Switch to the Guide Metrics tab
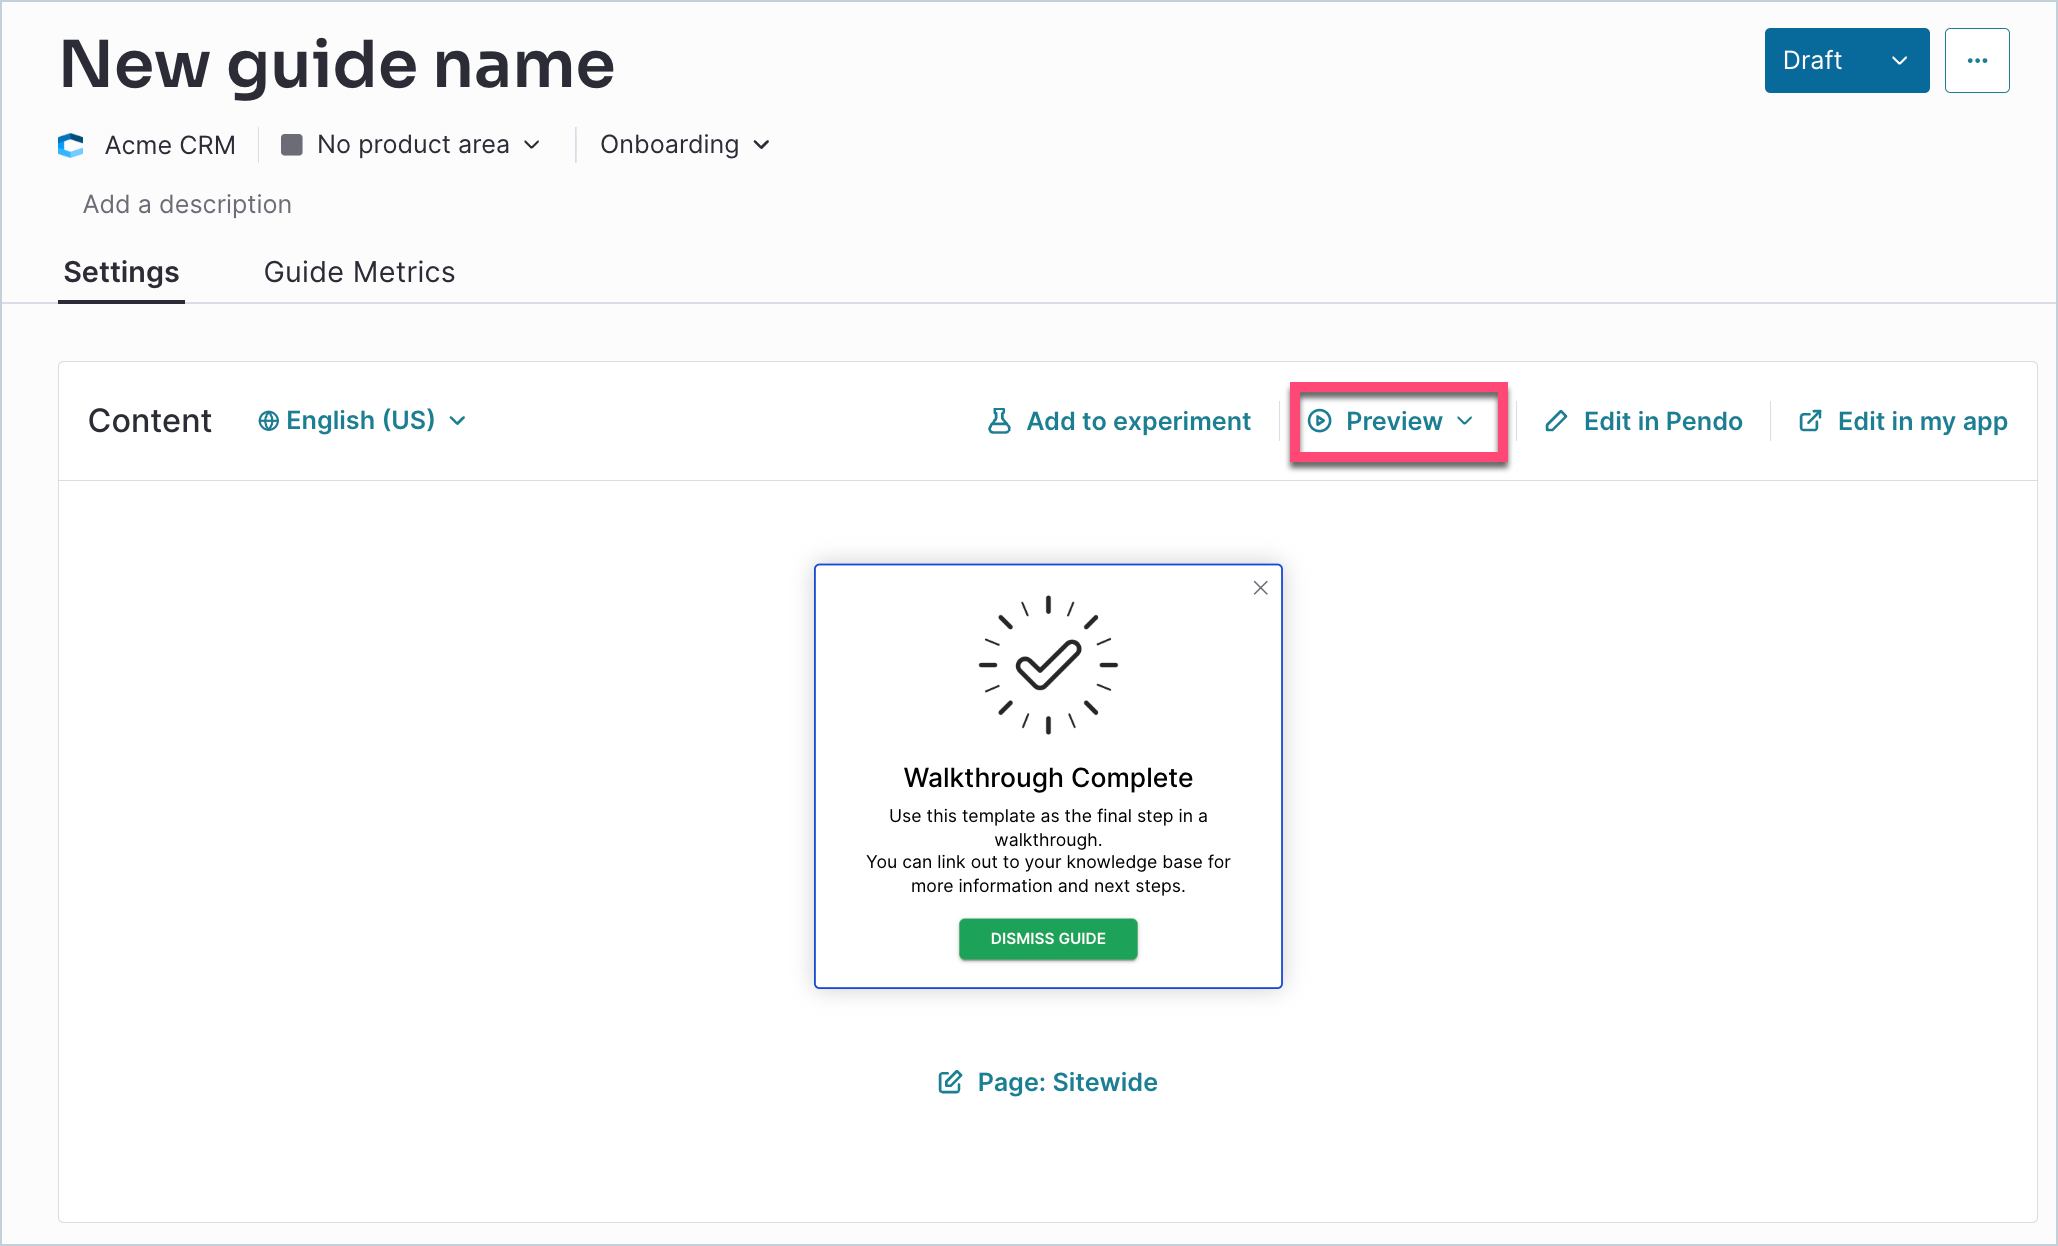2058x1246 pixels. coord(359,272)
